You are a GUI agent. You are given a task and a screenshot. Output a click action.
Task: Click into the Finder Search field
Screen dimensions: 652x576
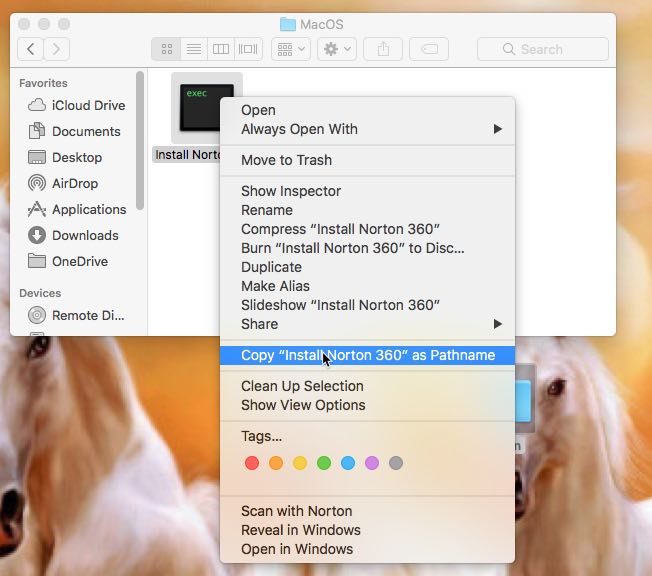point(543,49)
